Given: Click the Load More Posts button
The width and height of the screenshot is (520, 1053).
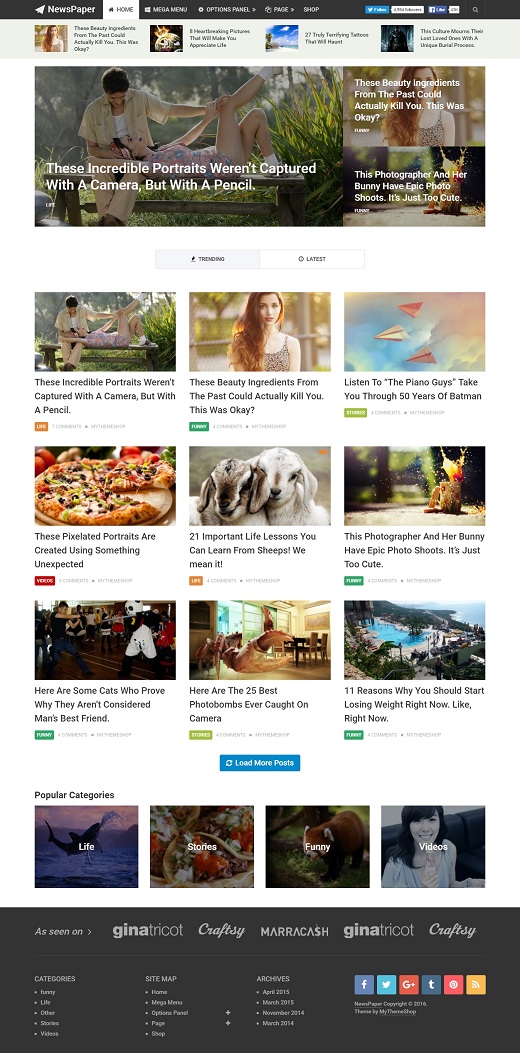Looking at the screenshot, I should [x=260, y=763].
